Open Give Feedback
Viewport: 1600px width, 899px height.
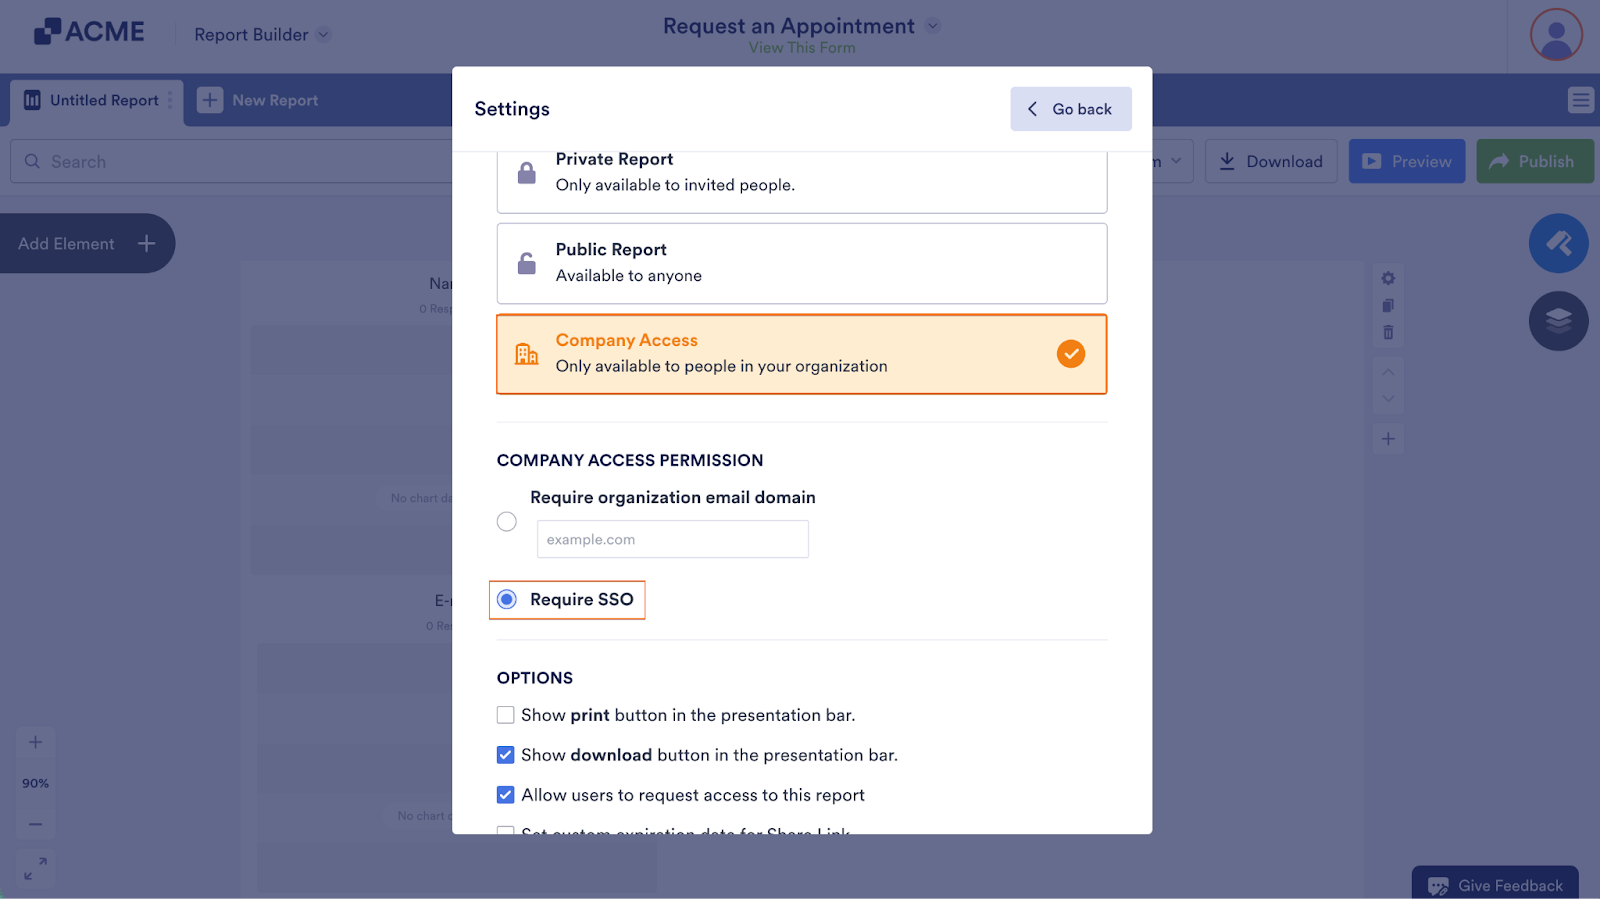click(x=1495, y=884)
